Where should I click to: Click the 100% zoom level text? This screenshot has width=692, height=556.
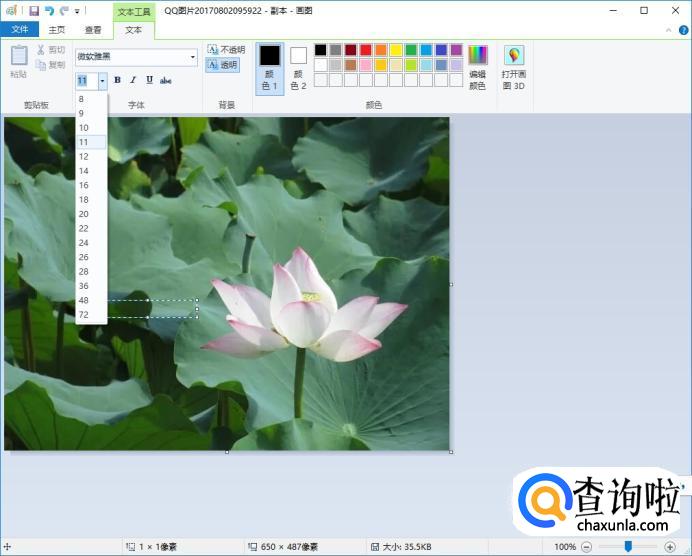(565, 547)
